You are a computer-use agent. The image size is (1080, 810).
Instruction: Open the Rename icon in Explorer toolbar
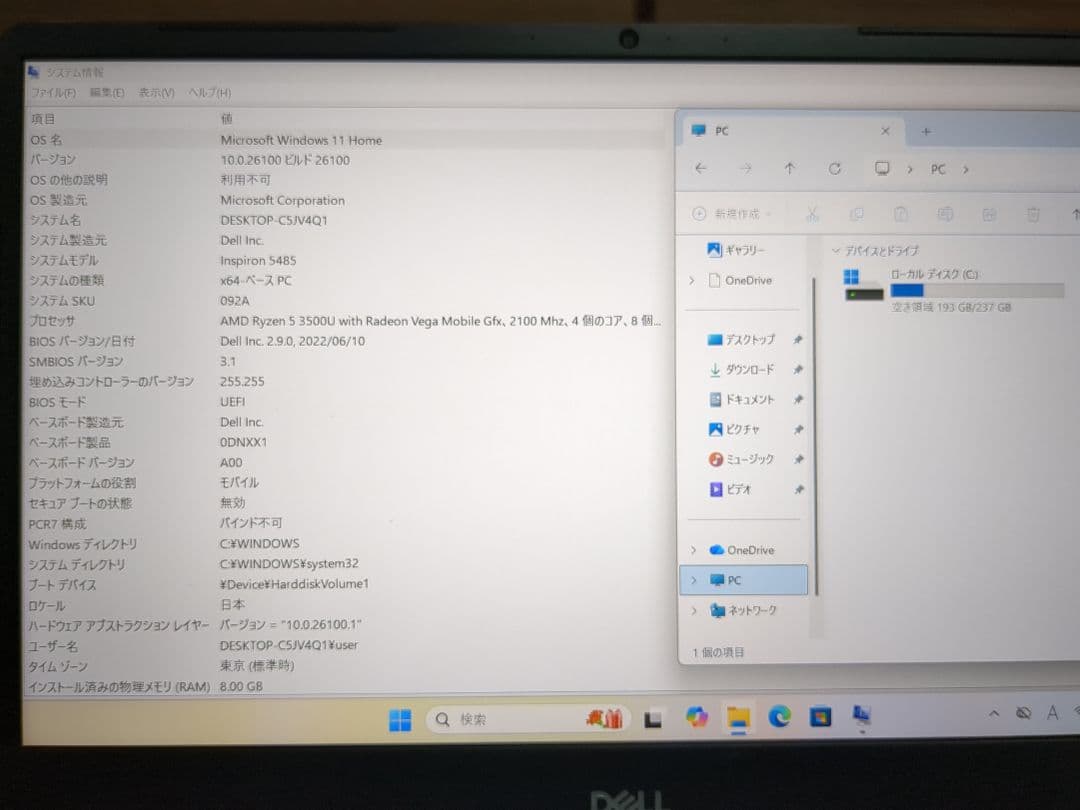pos(945,213)
